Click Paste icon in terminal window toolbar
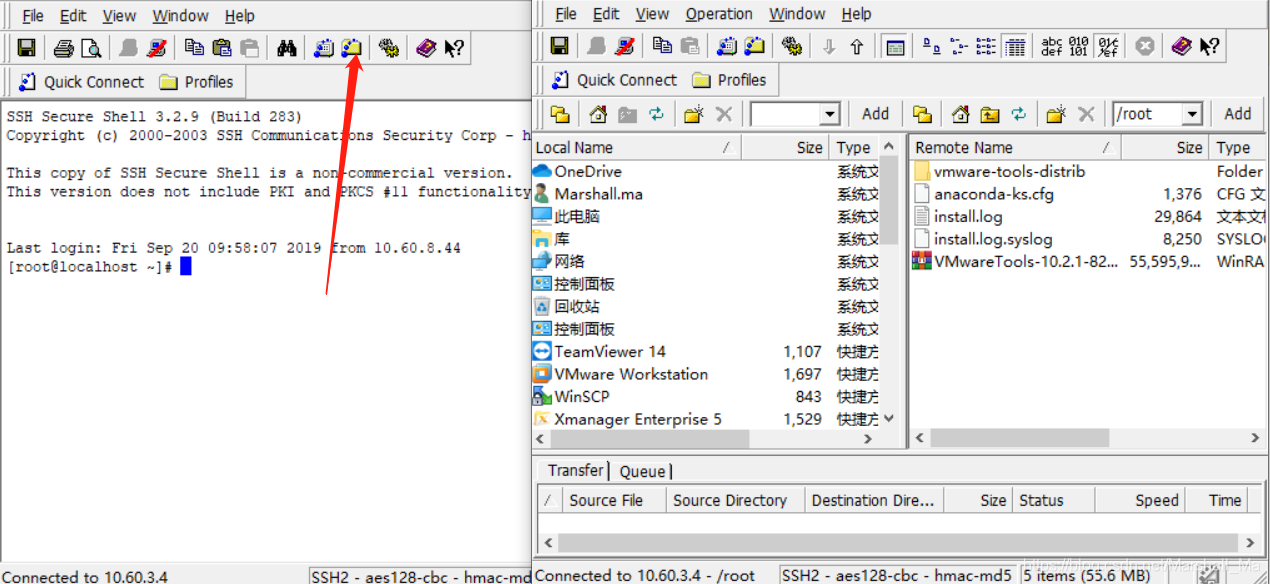The image size is (1270, 584). point(222,47)
